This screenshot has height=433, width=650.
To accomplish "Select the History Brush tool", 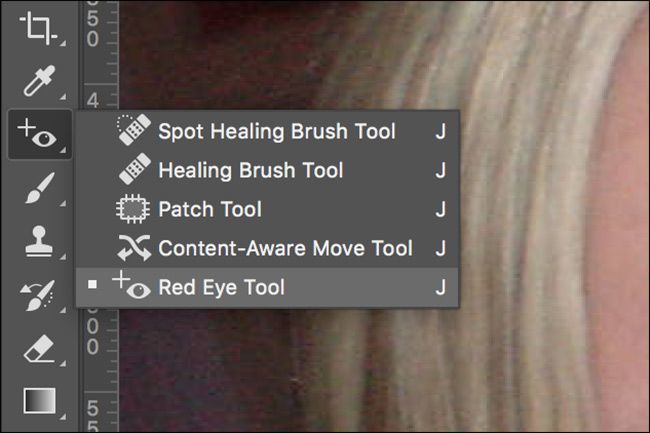I will pyautogui.click(x=39, y=295).
